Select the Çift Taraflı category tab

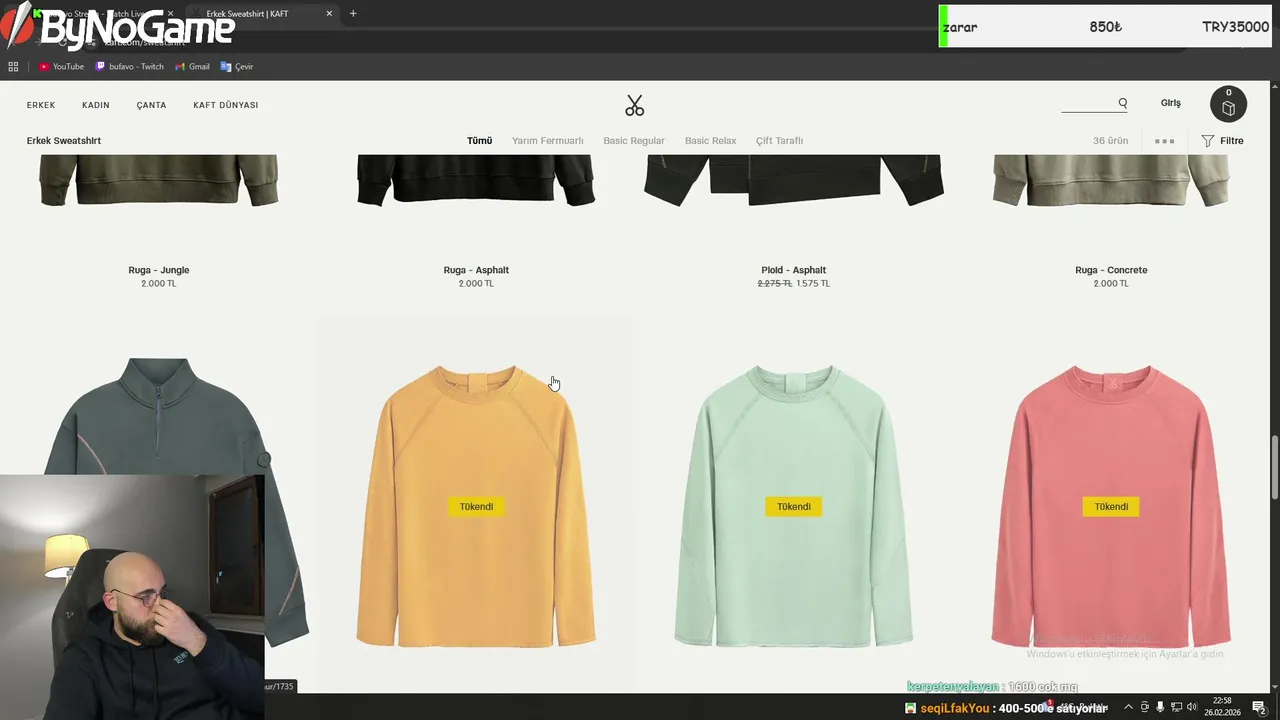pos(779,141)
